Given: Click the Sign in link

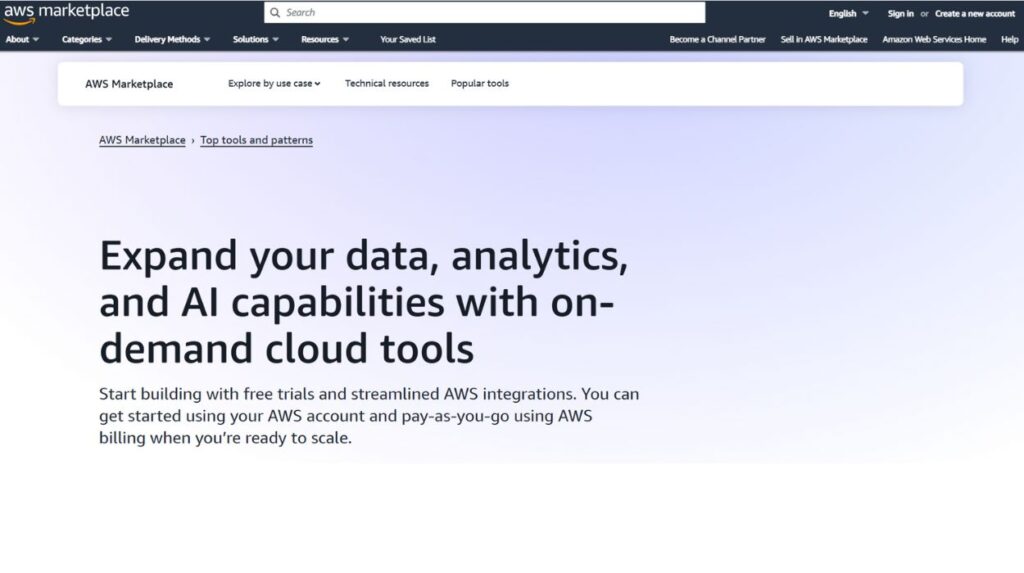Looking at the screenshot, I should 901,13.
